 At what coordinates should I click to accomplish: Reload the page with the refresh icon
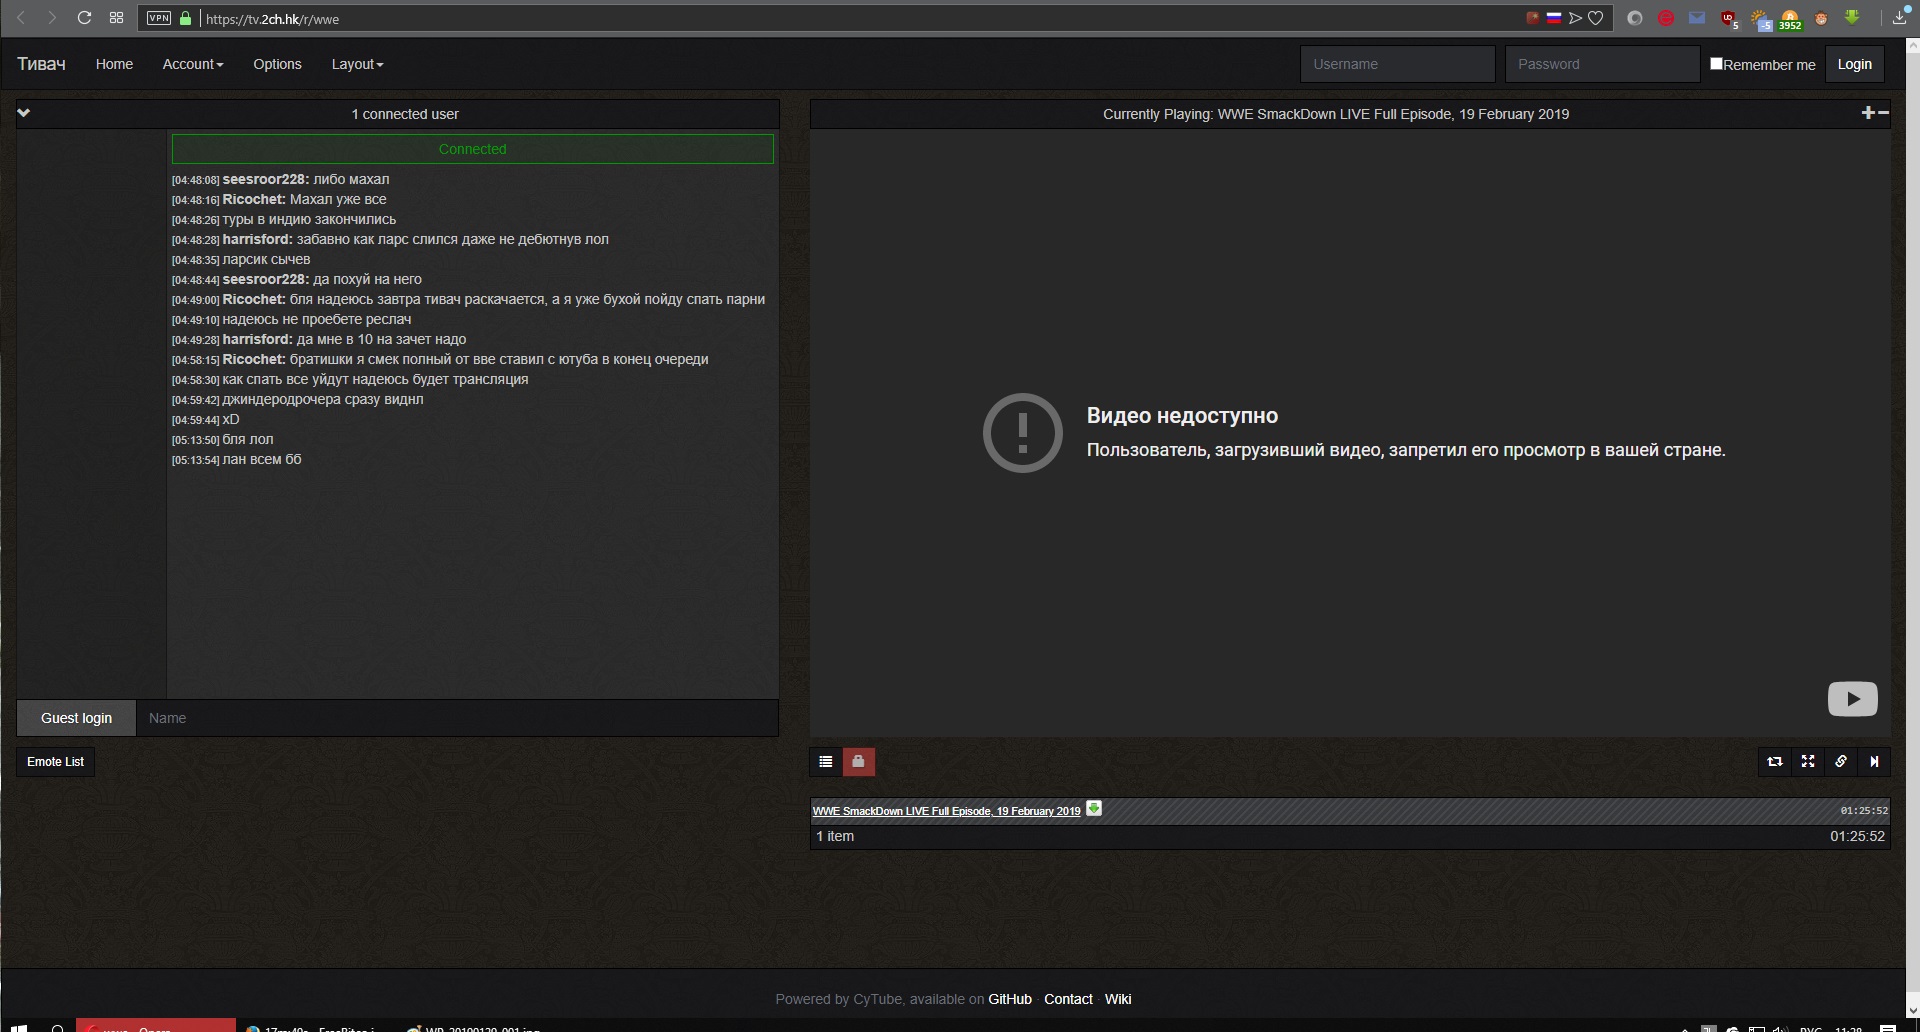point(84,18)
